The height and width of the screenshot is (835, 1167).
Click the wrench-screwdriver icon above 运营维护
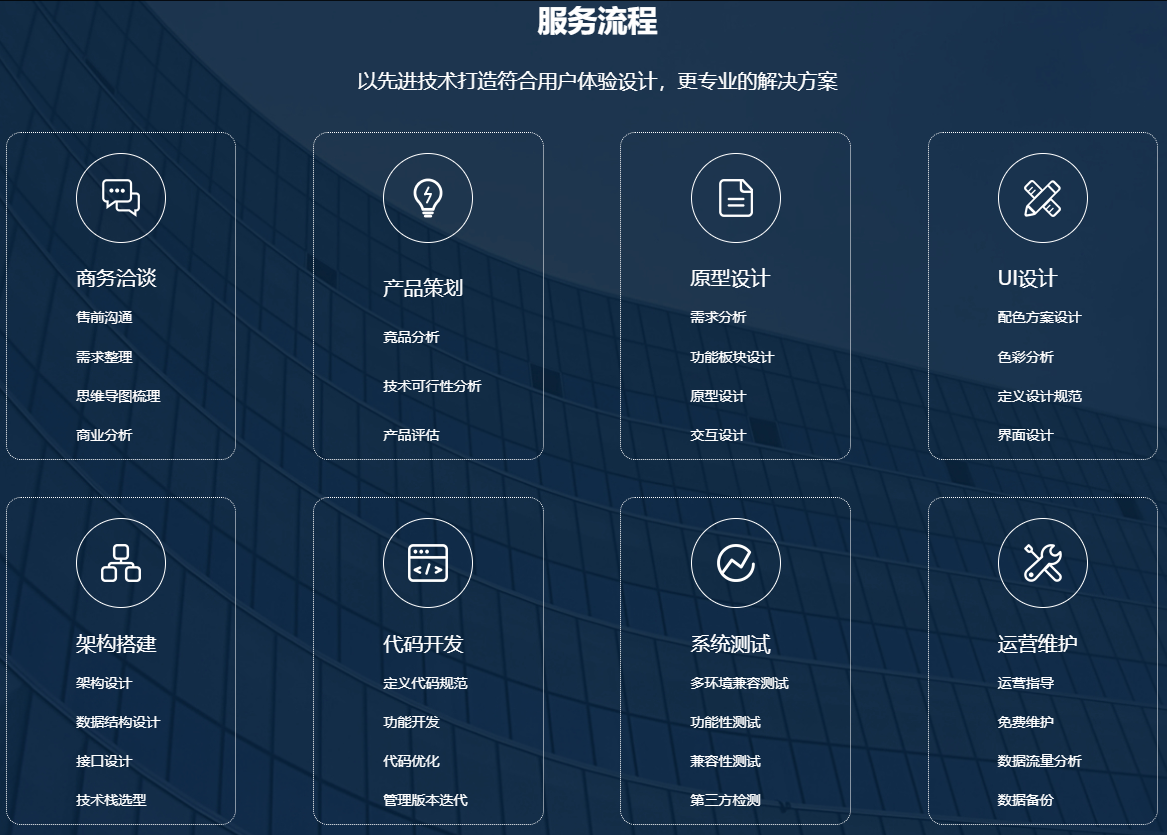point(1042,563)
